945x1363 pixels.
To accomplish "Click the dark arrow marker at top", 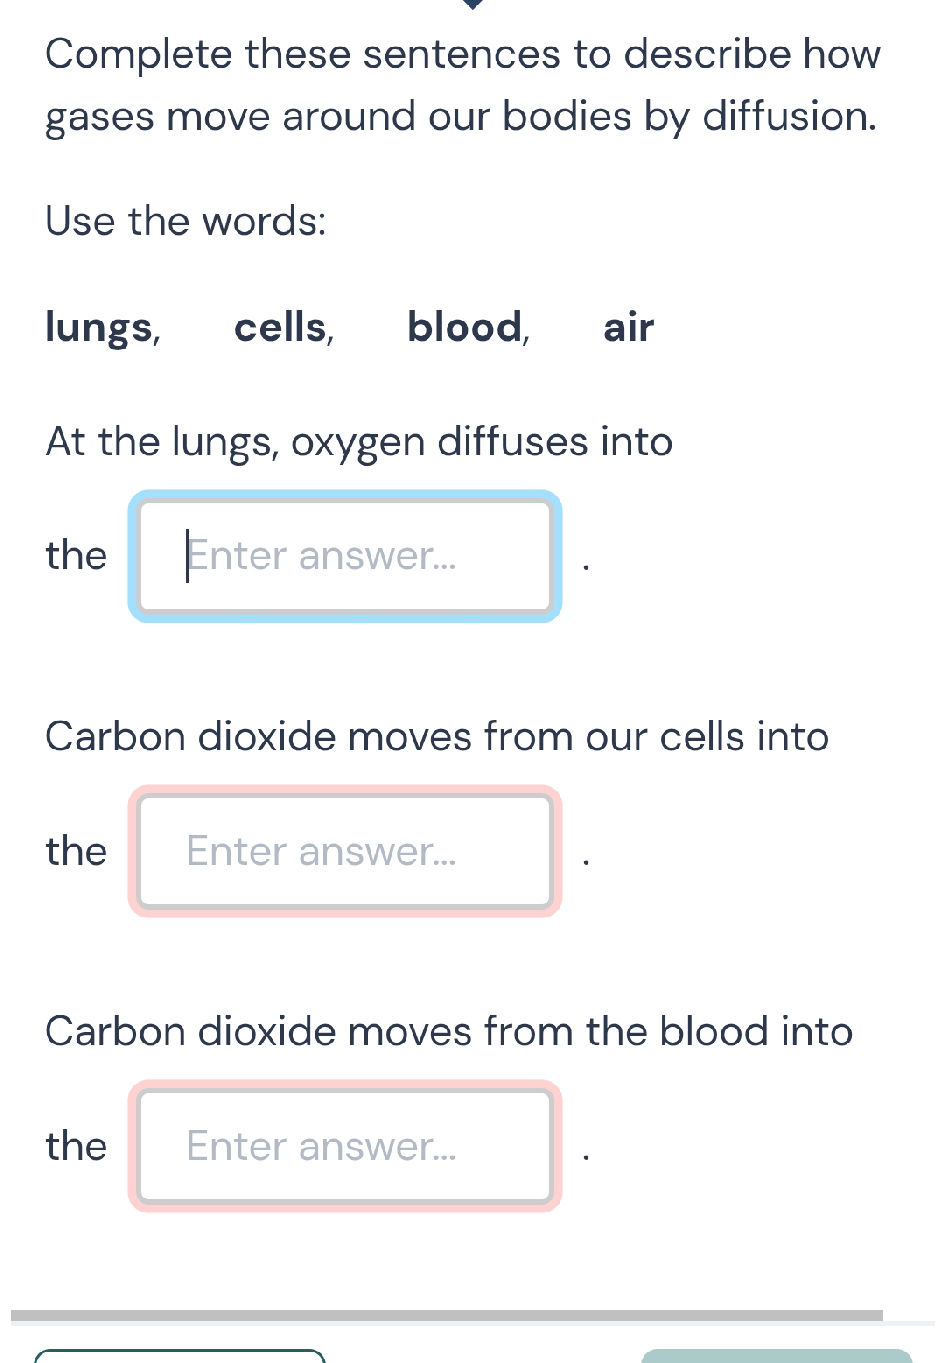I will [474, 3].
